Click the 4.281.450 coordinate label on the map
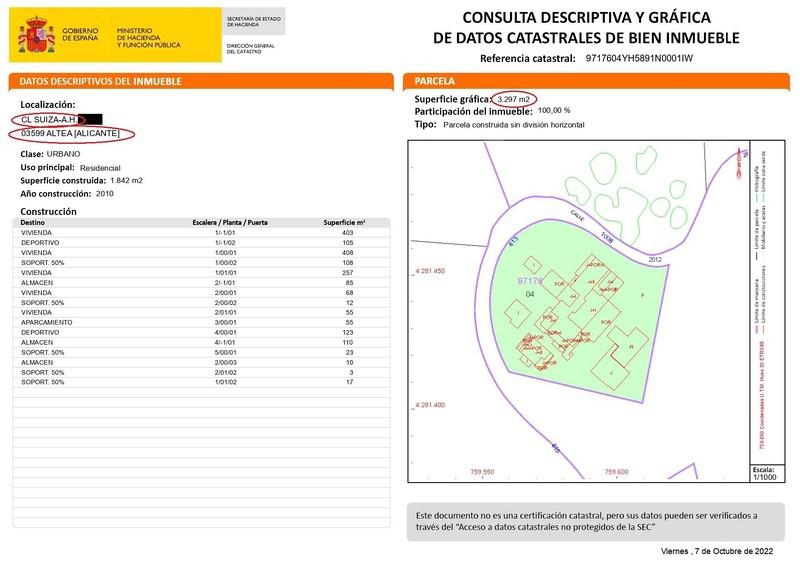The image size is (800, 565). tap(430, 271)
